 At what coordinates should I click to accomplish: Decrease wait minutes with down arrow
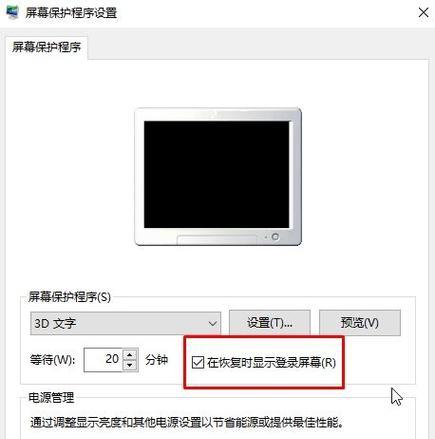pyautogui.click(x=130, y=366)
